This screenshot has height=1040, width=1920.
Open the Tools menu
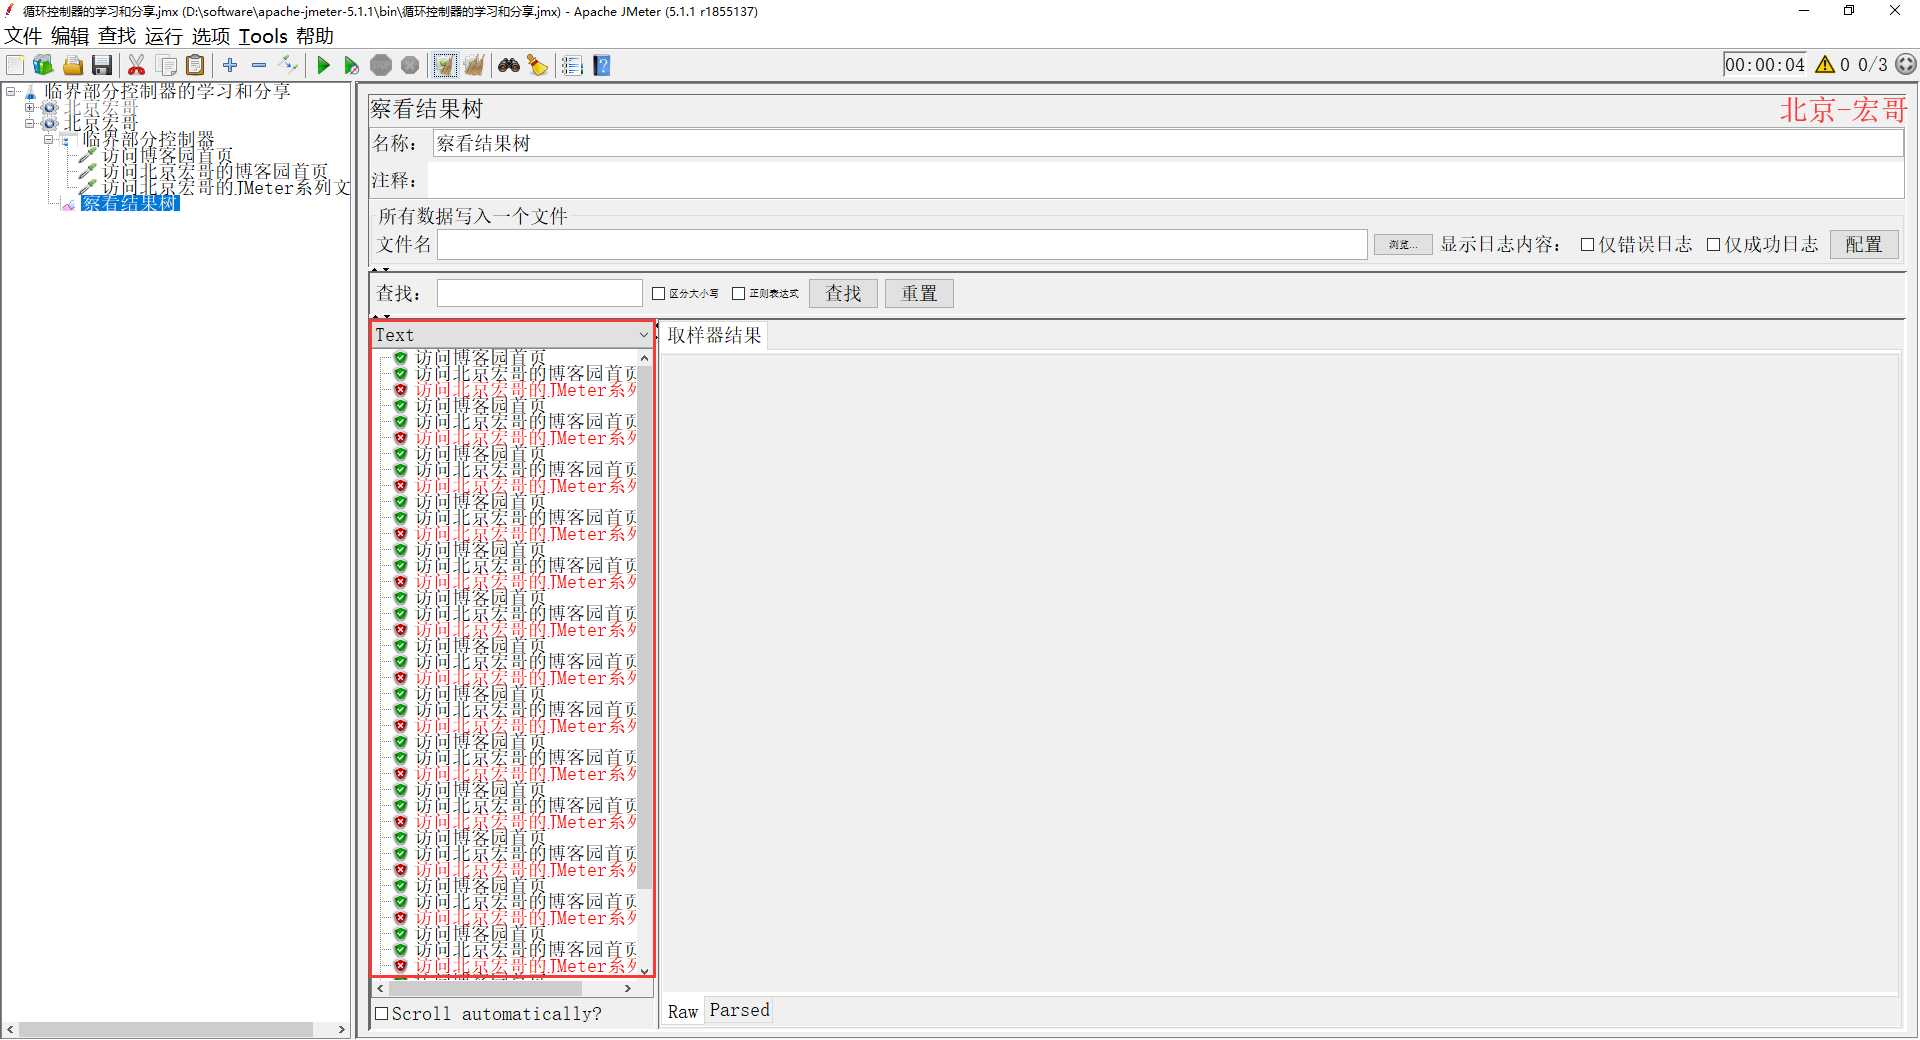263,36
